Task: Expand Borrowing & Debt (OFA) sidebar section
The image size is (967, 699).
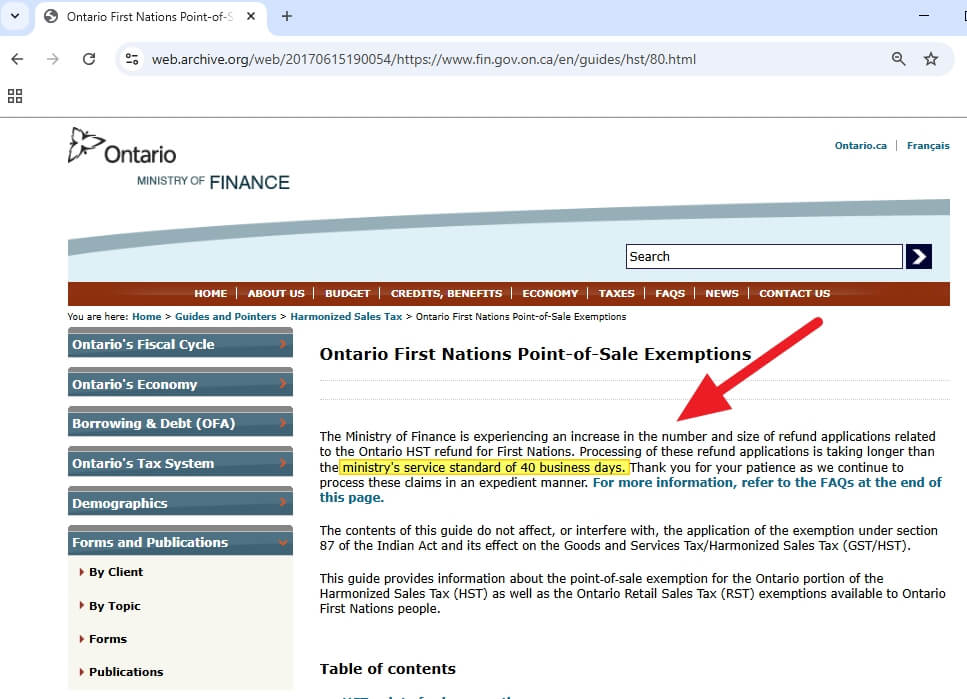Action: pyautogui.click(x=180, y=423)
